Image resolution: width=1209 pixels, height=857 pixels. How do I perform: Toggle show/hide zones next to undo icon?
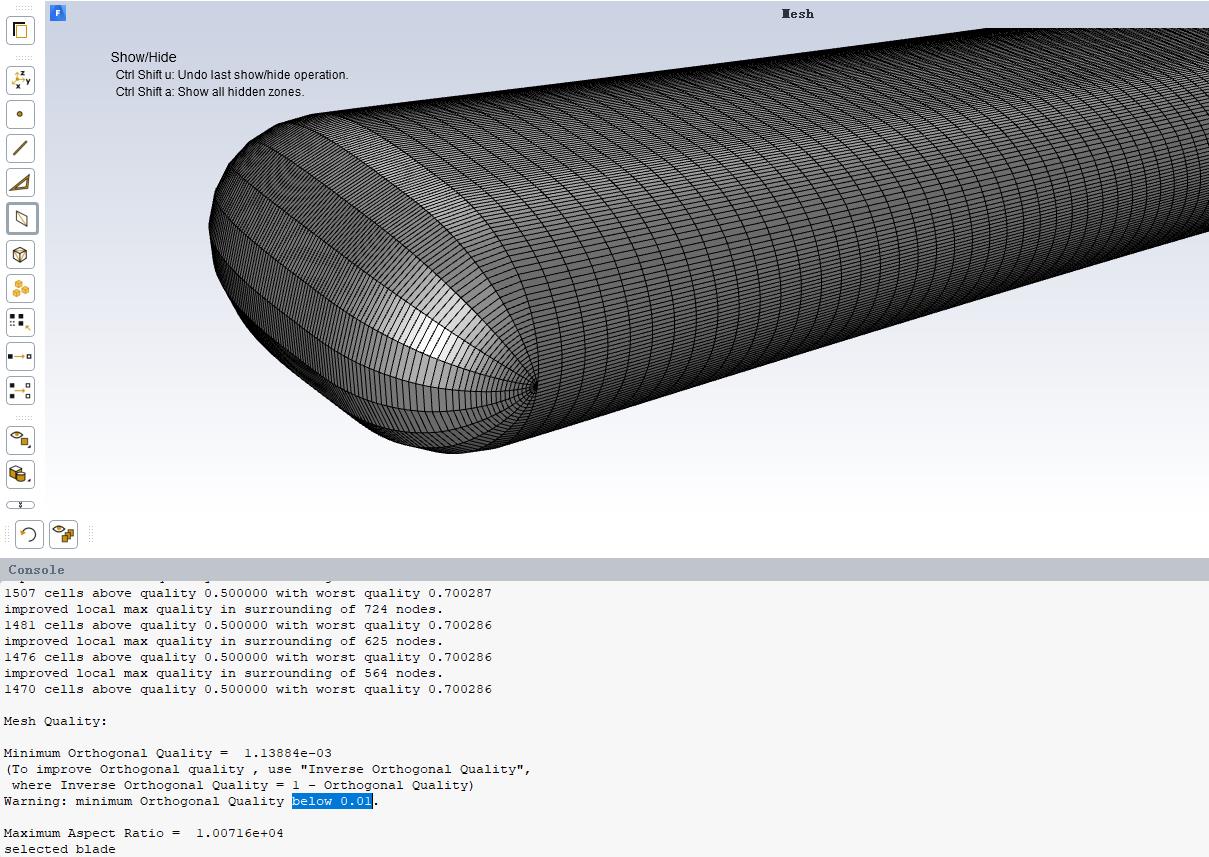(63, 534)
